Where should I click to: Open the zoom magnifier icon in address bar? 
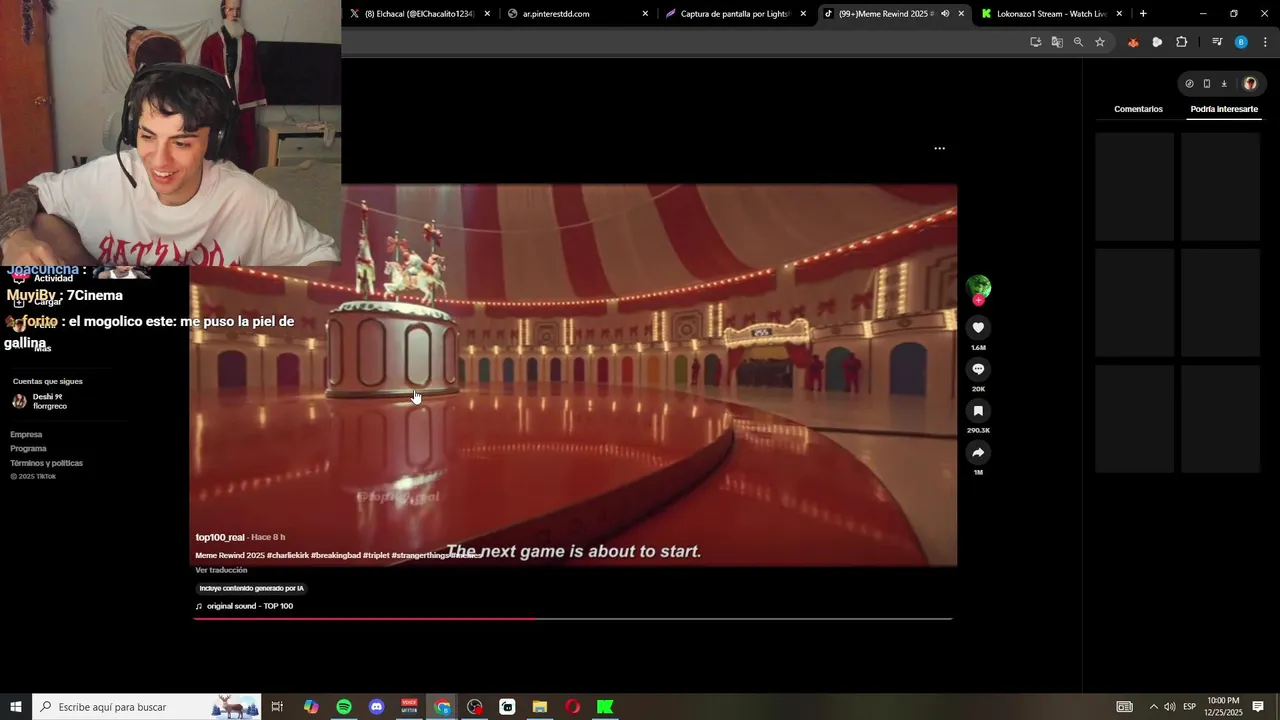[x=1078, y=42]
